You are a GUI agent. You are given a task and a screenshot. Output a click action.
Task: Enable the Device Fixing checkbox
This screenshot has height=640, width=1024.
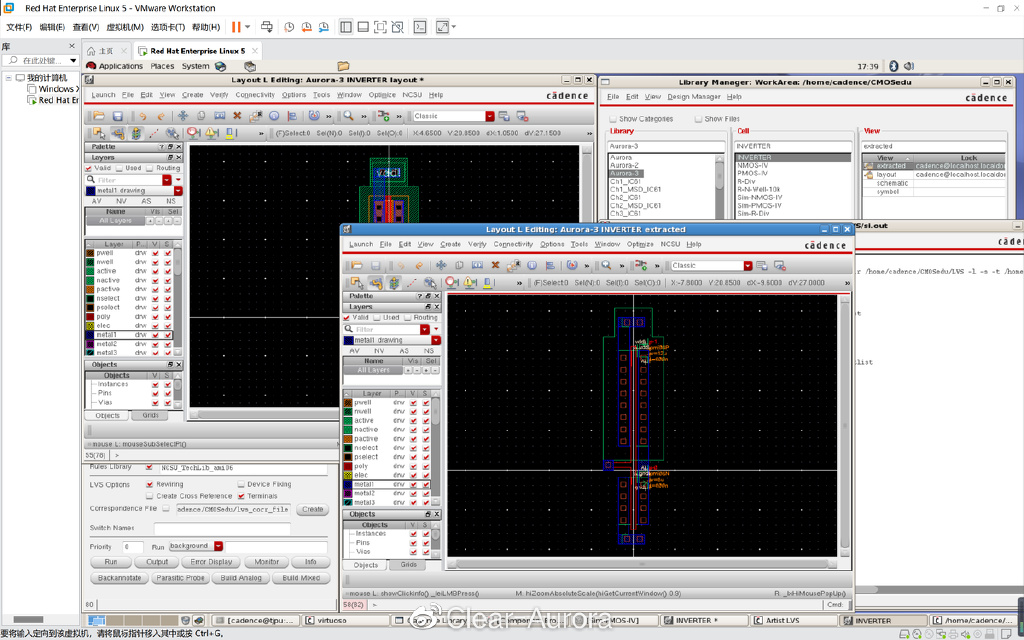point(241,484)
